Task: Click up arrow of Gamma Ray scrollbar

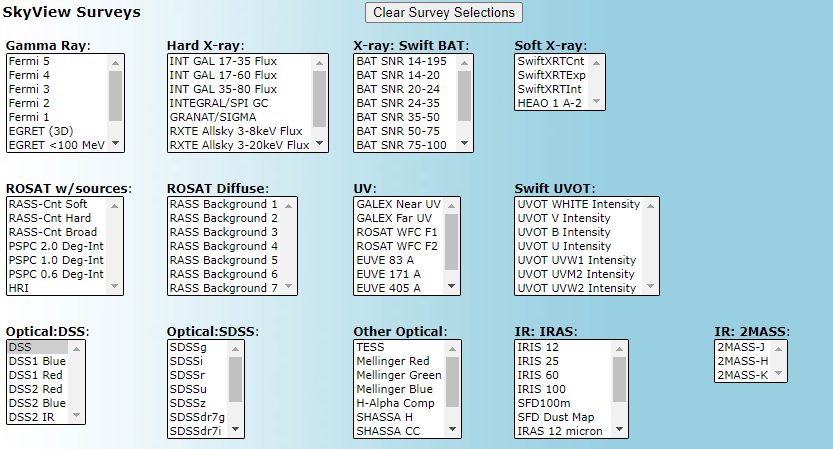Action: (x=115, y=63)
